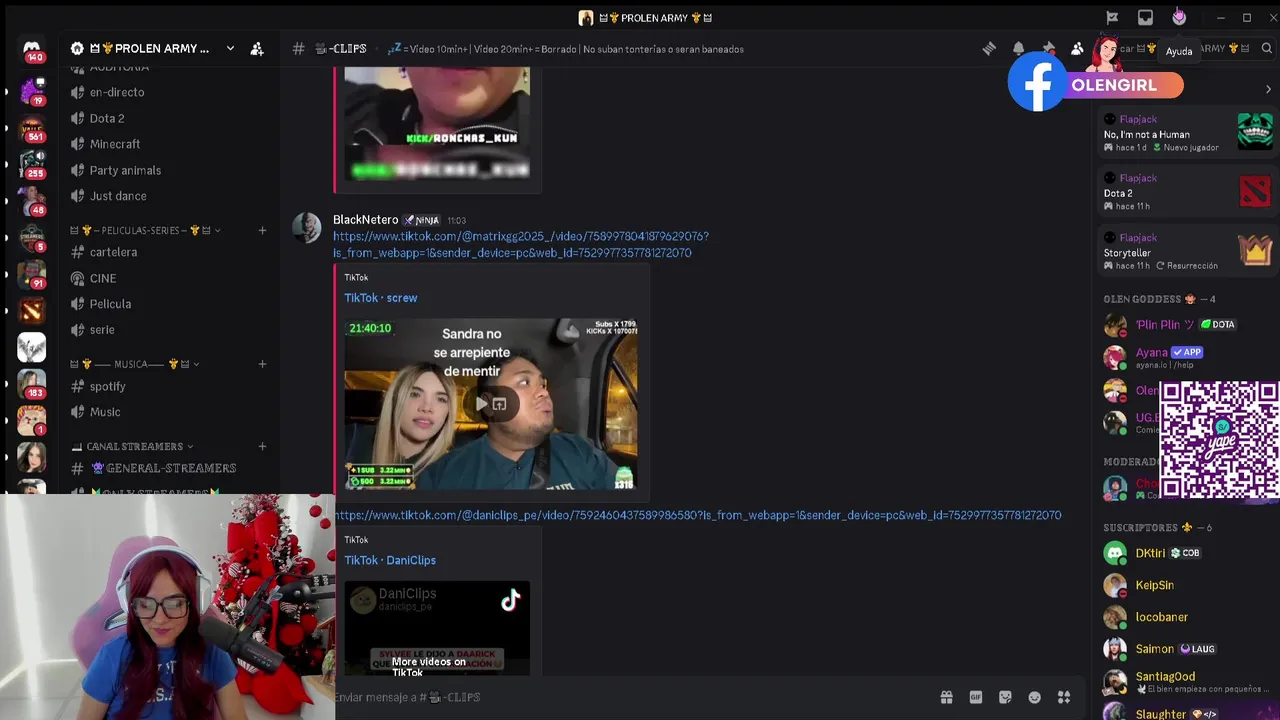Screen dimensions: 1280x720
Task: Open the flag checkmark icon in title bar
Action: [1112, 17]
